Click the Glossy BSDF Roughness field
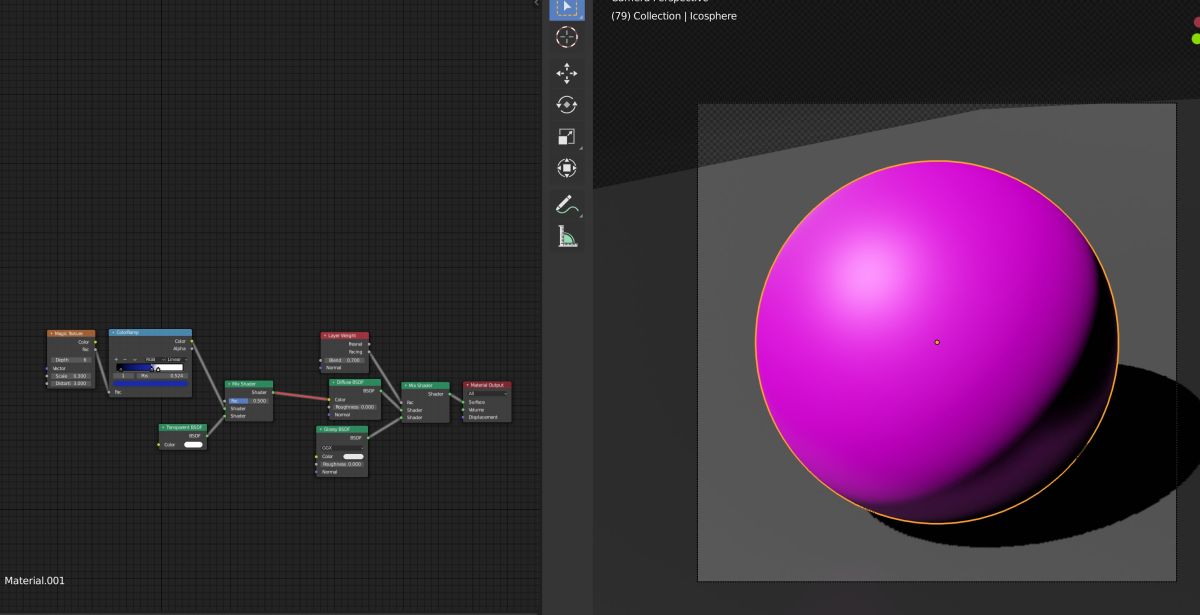Screen dimensions: 1200x615 [341, 464]
